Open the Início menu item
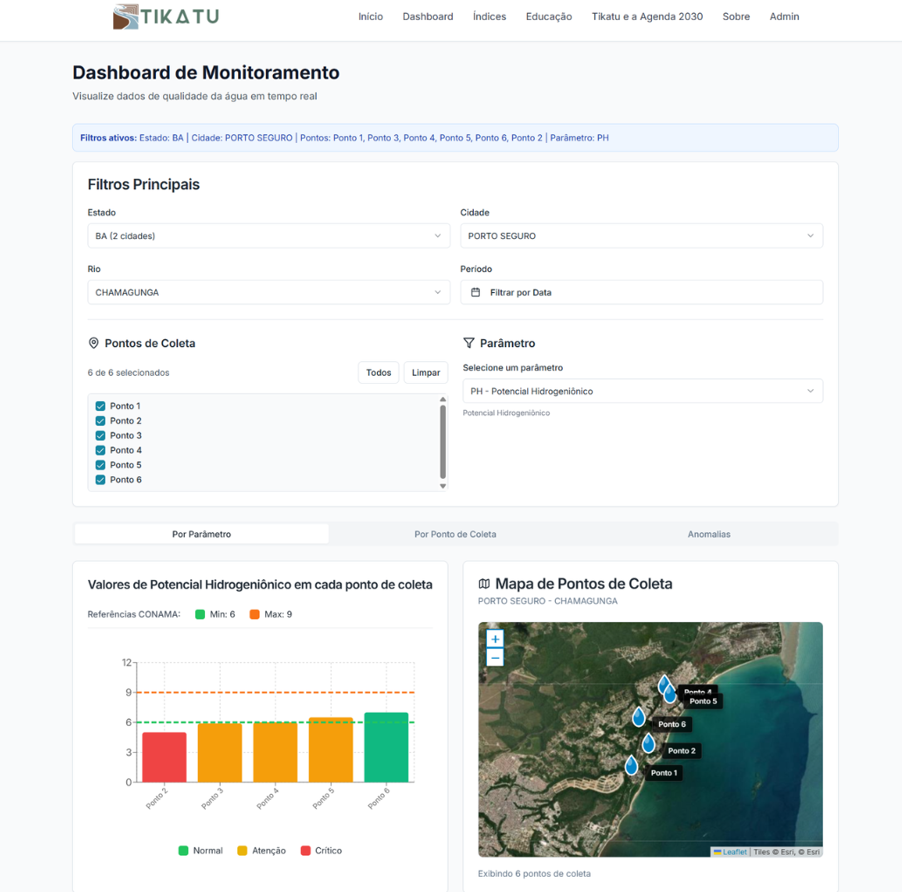The width and height of the screenshot is (902, 892). [x=370, y=17]
